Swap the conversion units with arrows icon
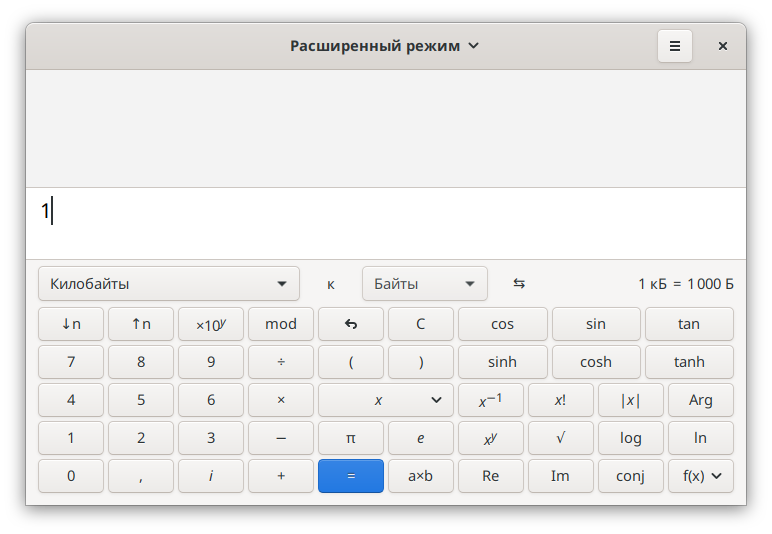The width and height of the screenshot is (772, 534). click(519, 283)
